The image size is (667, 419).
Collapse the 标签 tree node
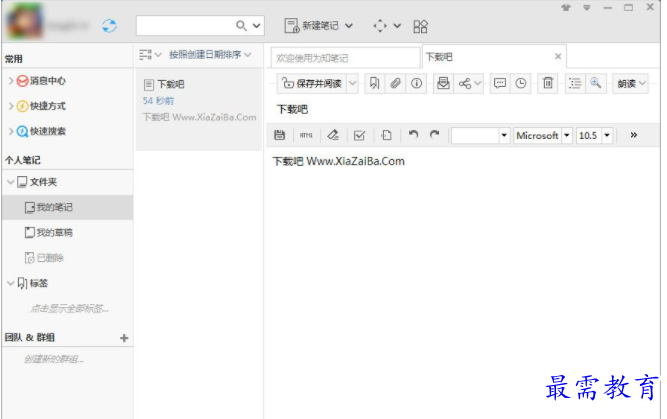click(x=11, y=283)
